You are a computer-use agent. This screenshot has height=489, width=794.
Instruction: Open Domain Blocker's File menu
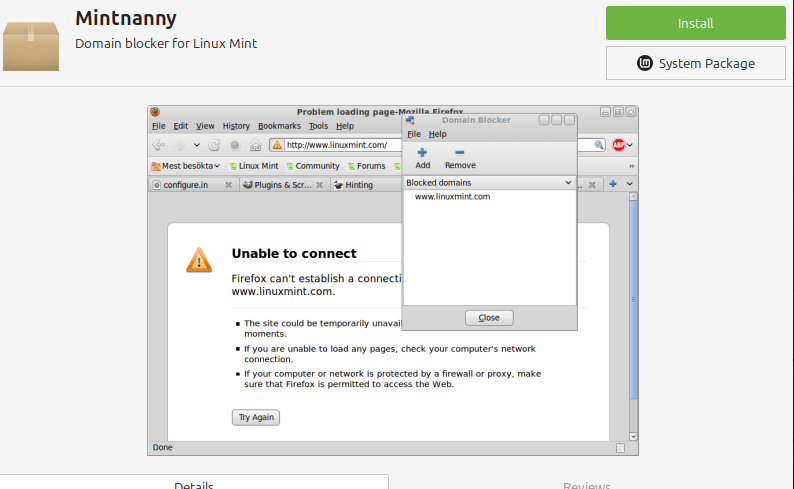414,134
